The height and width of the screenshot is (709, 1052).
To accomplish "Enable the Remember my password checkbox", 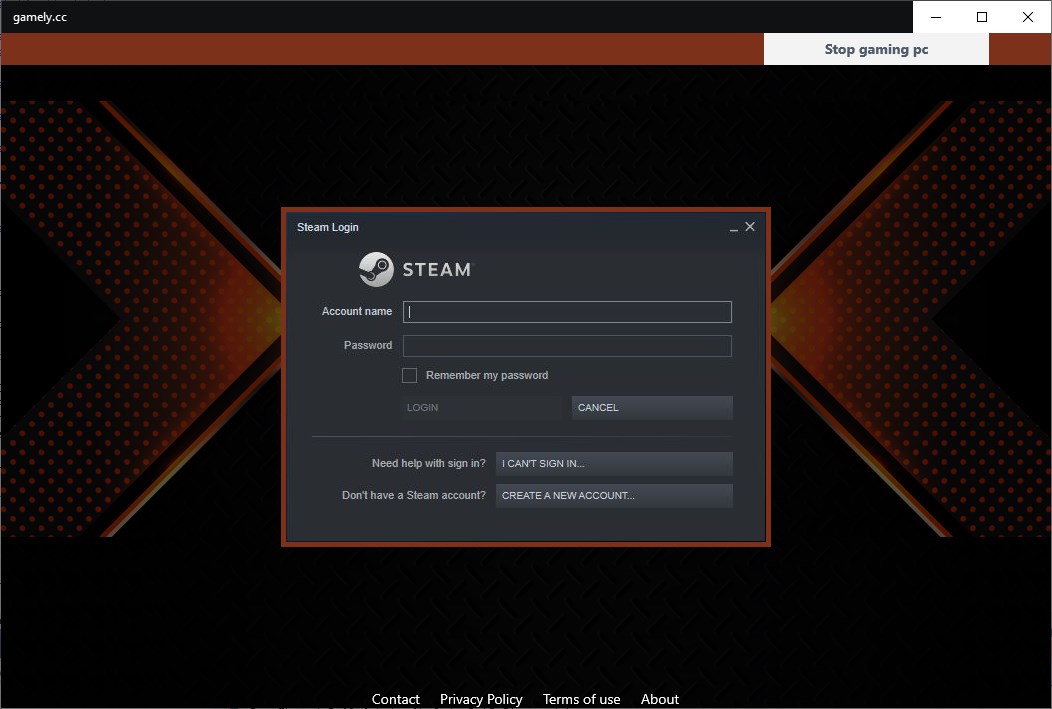I will (x=409, y=376).
